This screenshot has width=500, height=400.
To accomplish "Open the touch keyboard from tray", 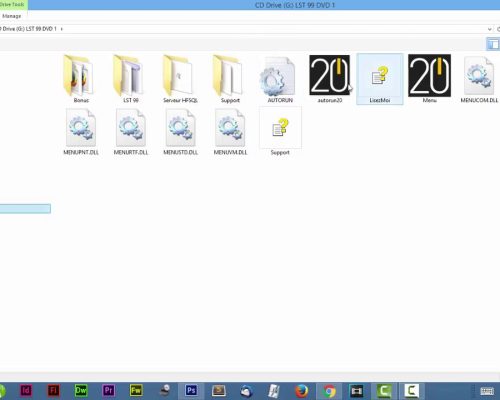I will click(487, 391).
